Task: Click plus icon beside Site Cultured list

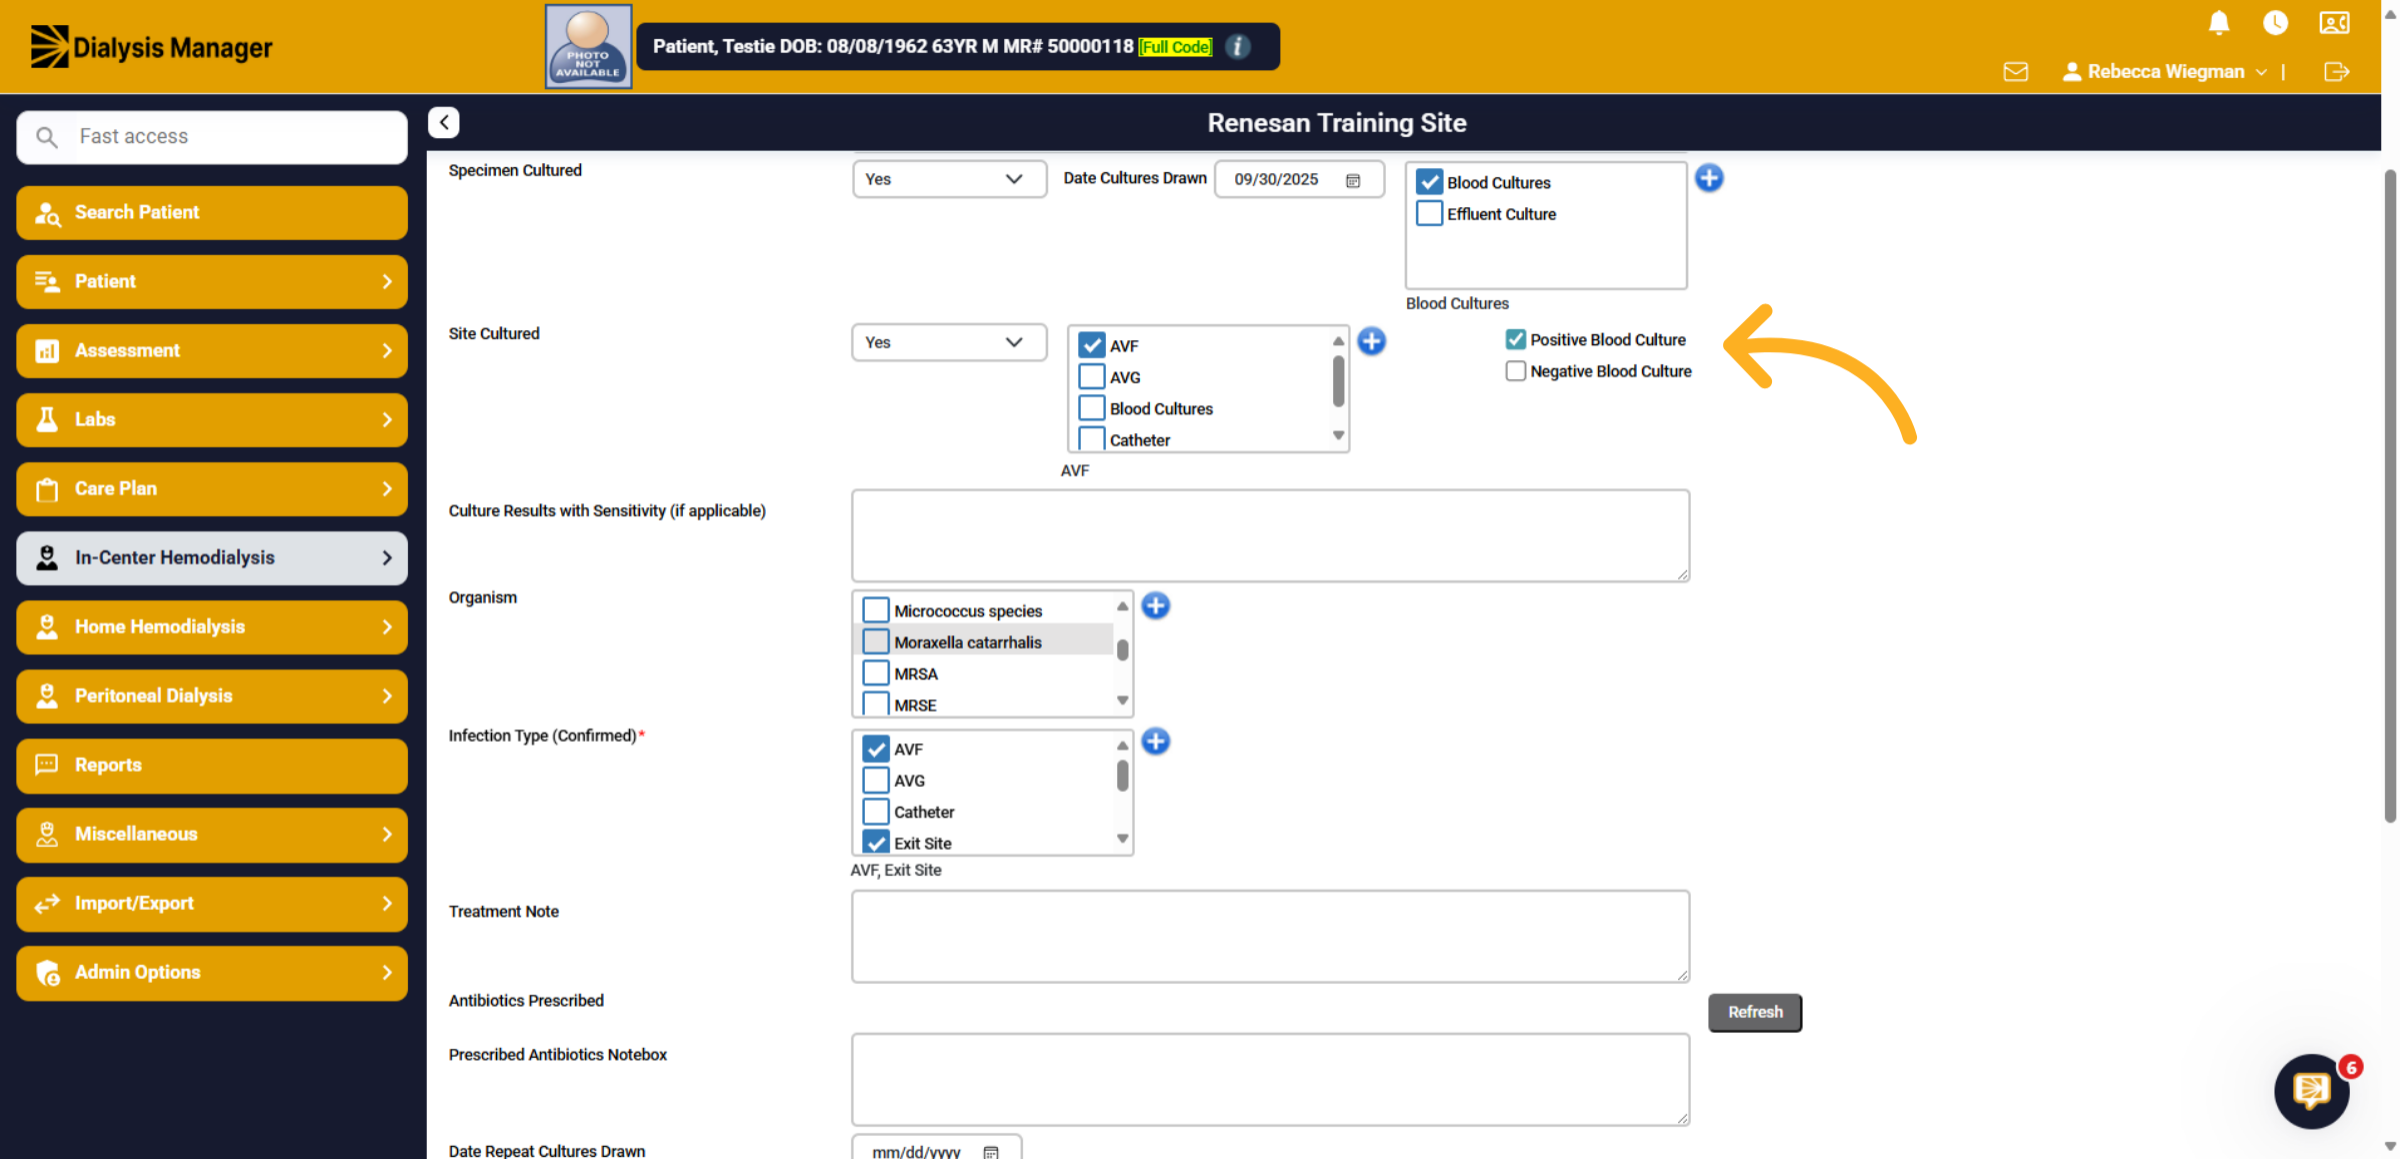Action: point(1371,341)
